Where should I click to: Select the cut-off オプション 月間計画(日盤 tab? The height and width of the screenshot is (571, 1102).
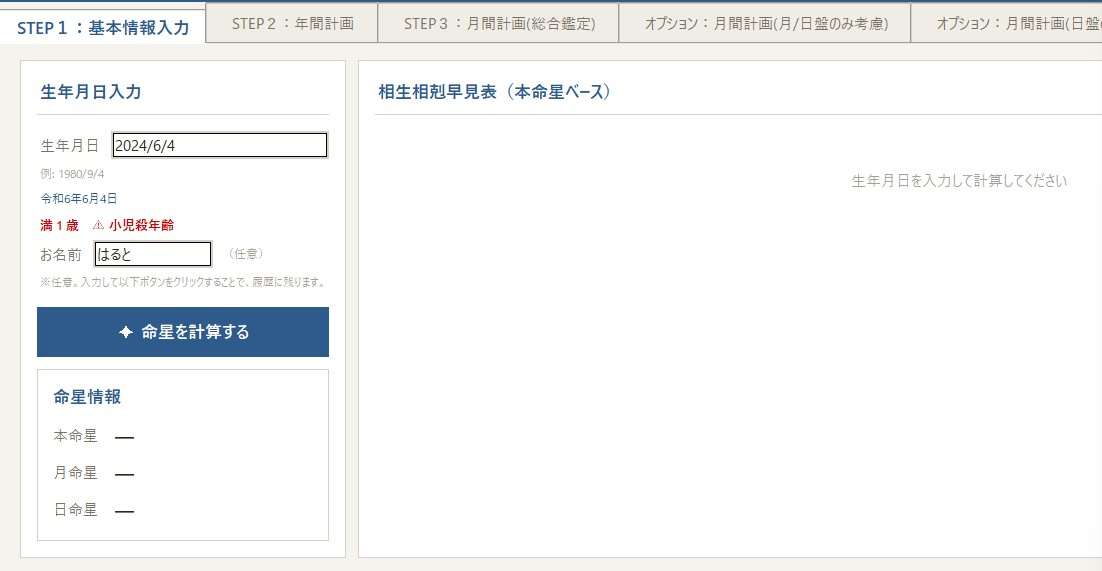1006,23
